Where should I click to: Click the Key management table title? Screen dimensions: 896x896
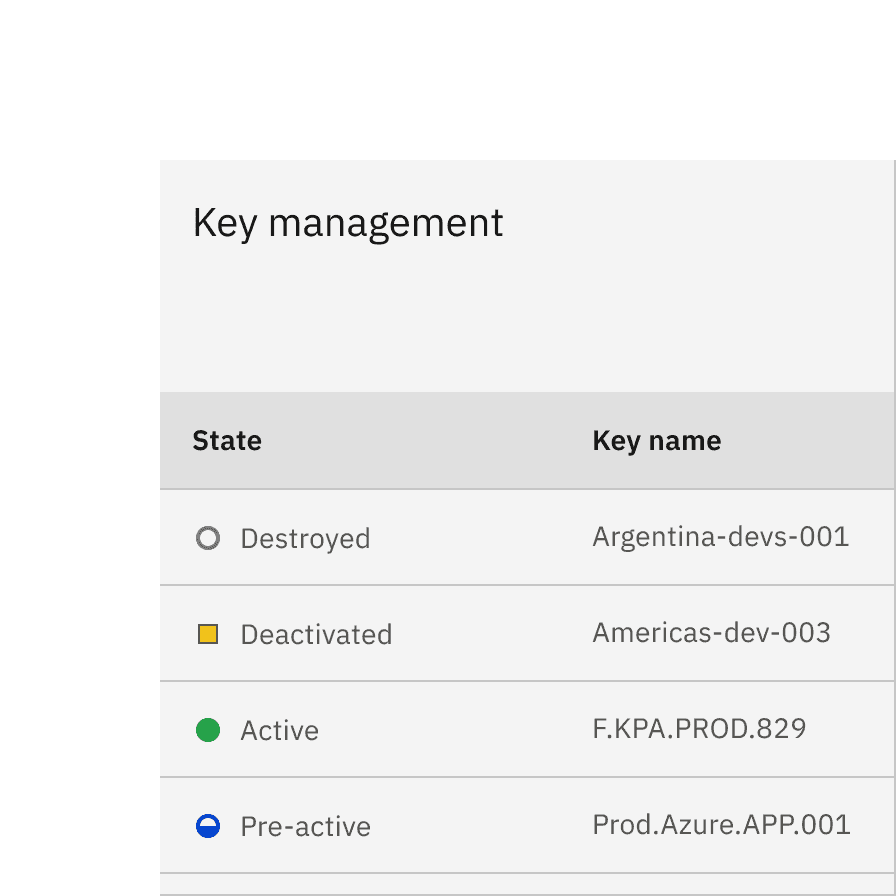(348, 223)
